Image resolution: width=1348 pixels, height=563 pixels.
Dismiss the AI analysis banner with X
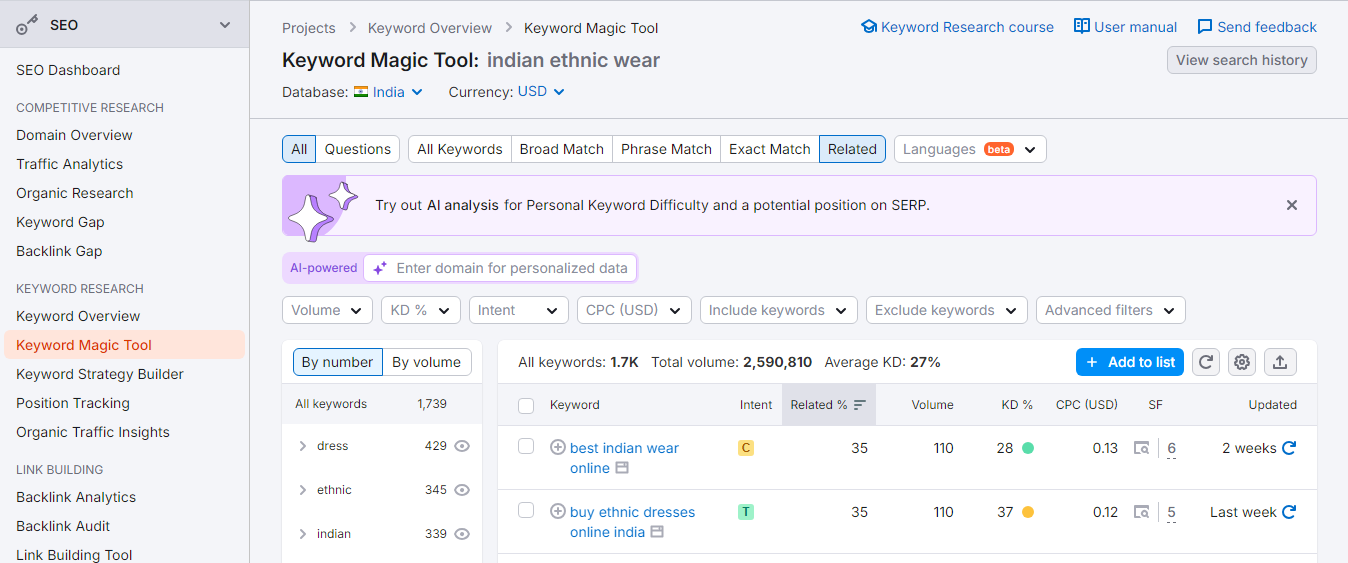pyautogui.click(x=1292, y=205)
